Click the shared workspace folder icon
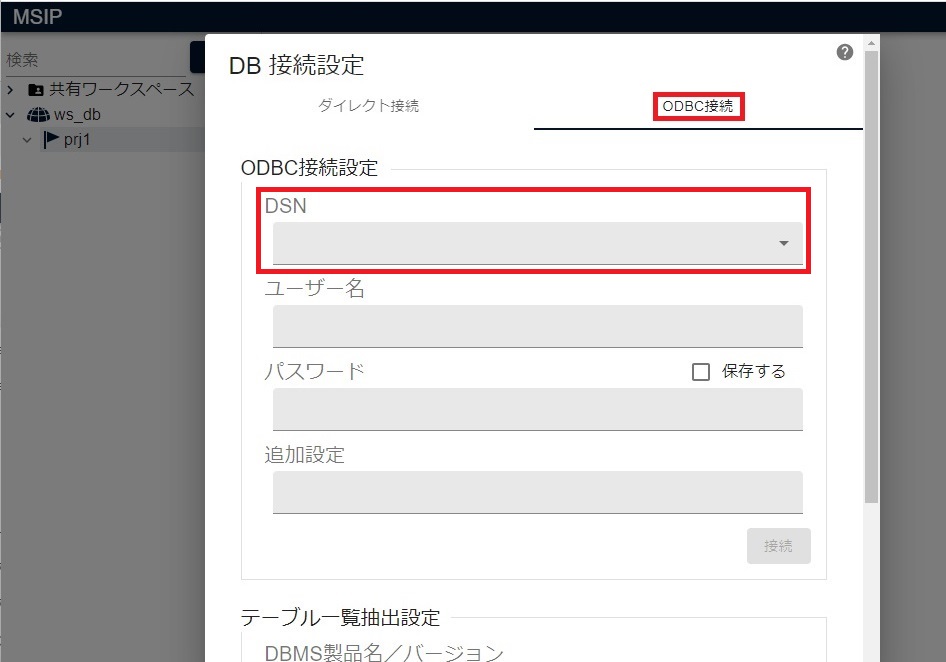This screenshot has height=662, width=946. (36, 90)
